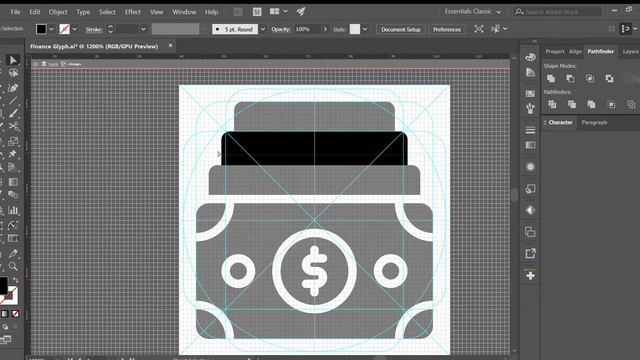Select the Pen tool
640x360 pixels.
[13, 88]
